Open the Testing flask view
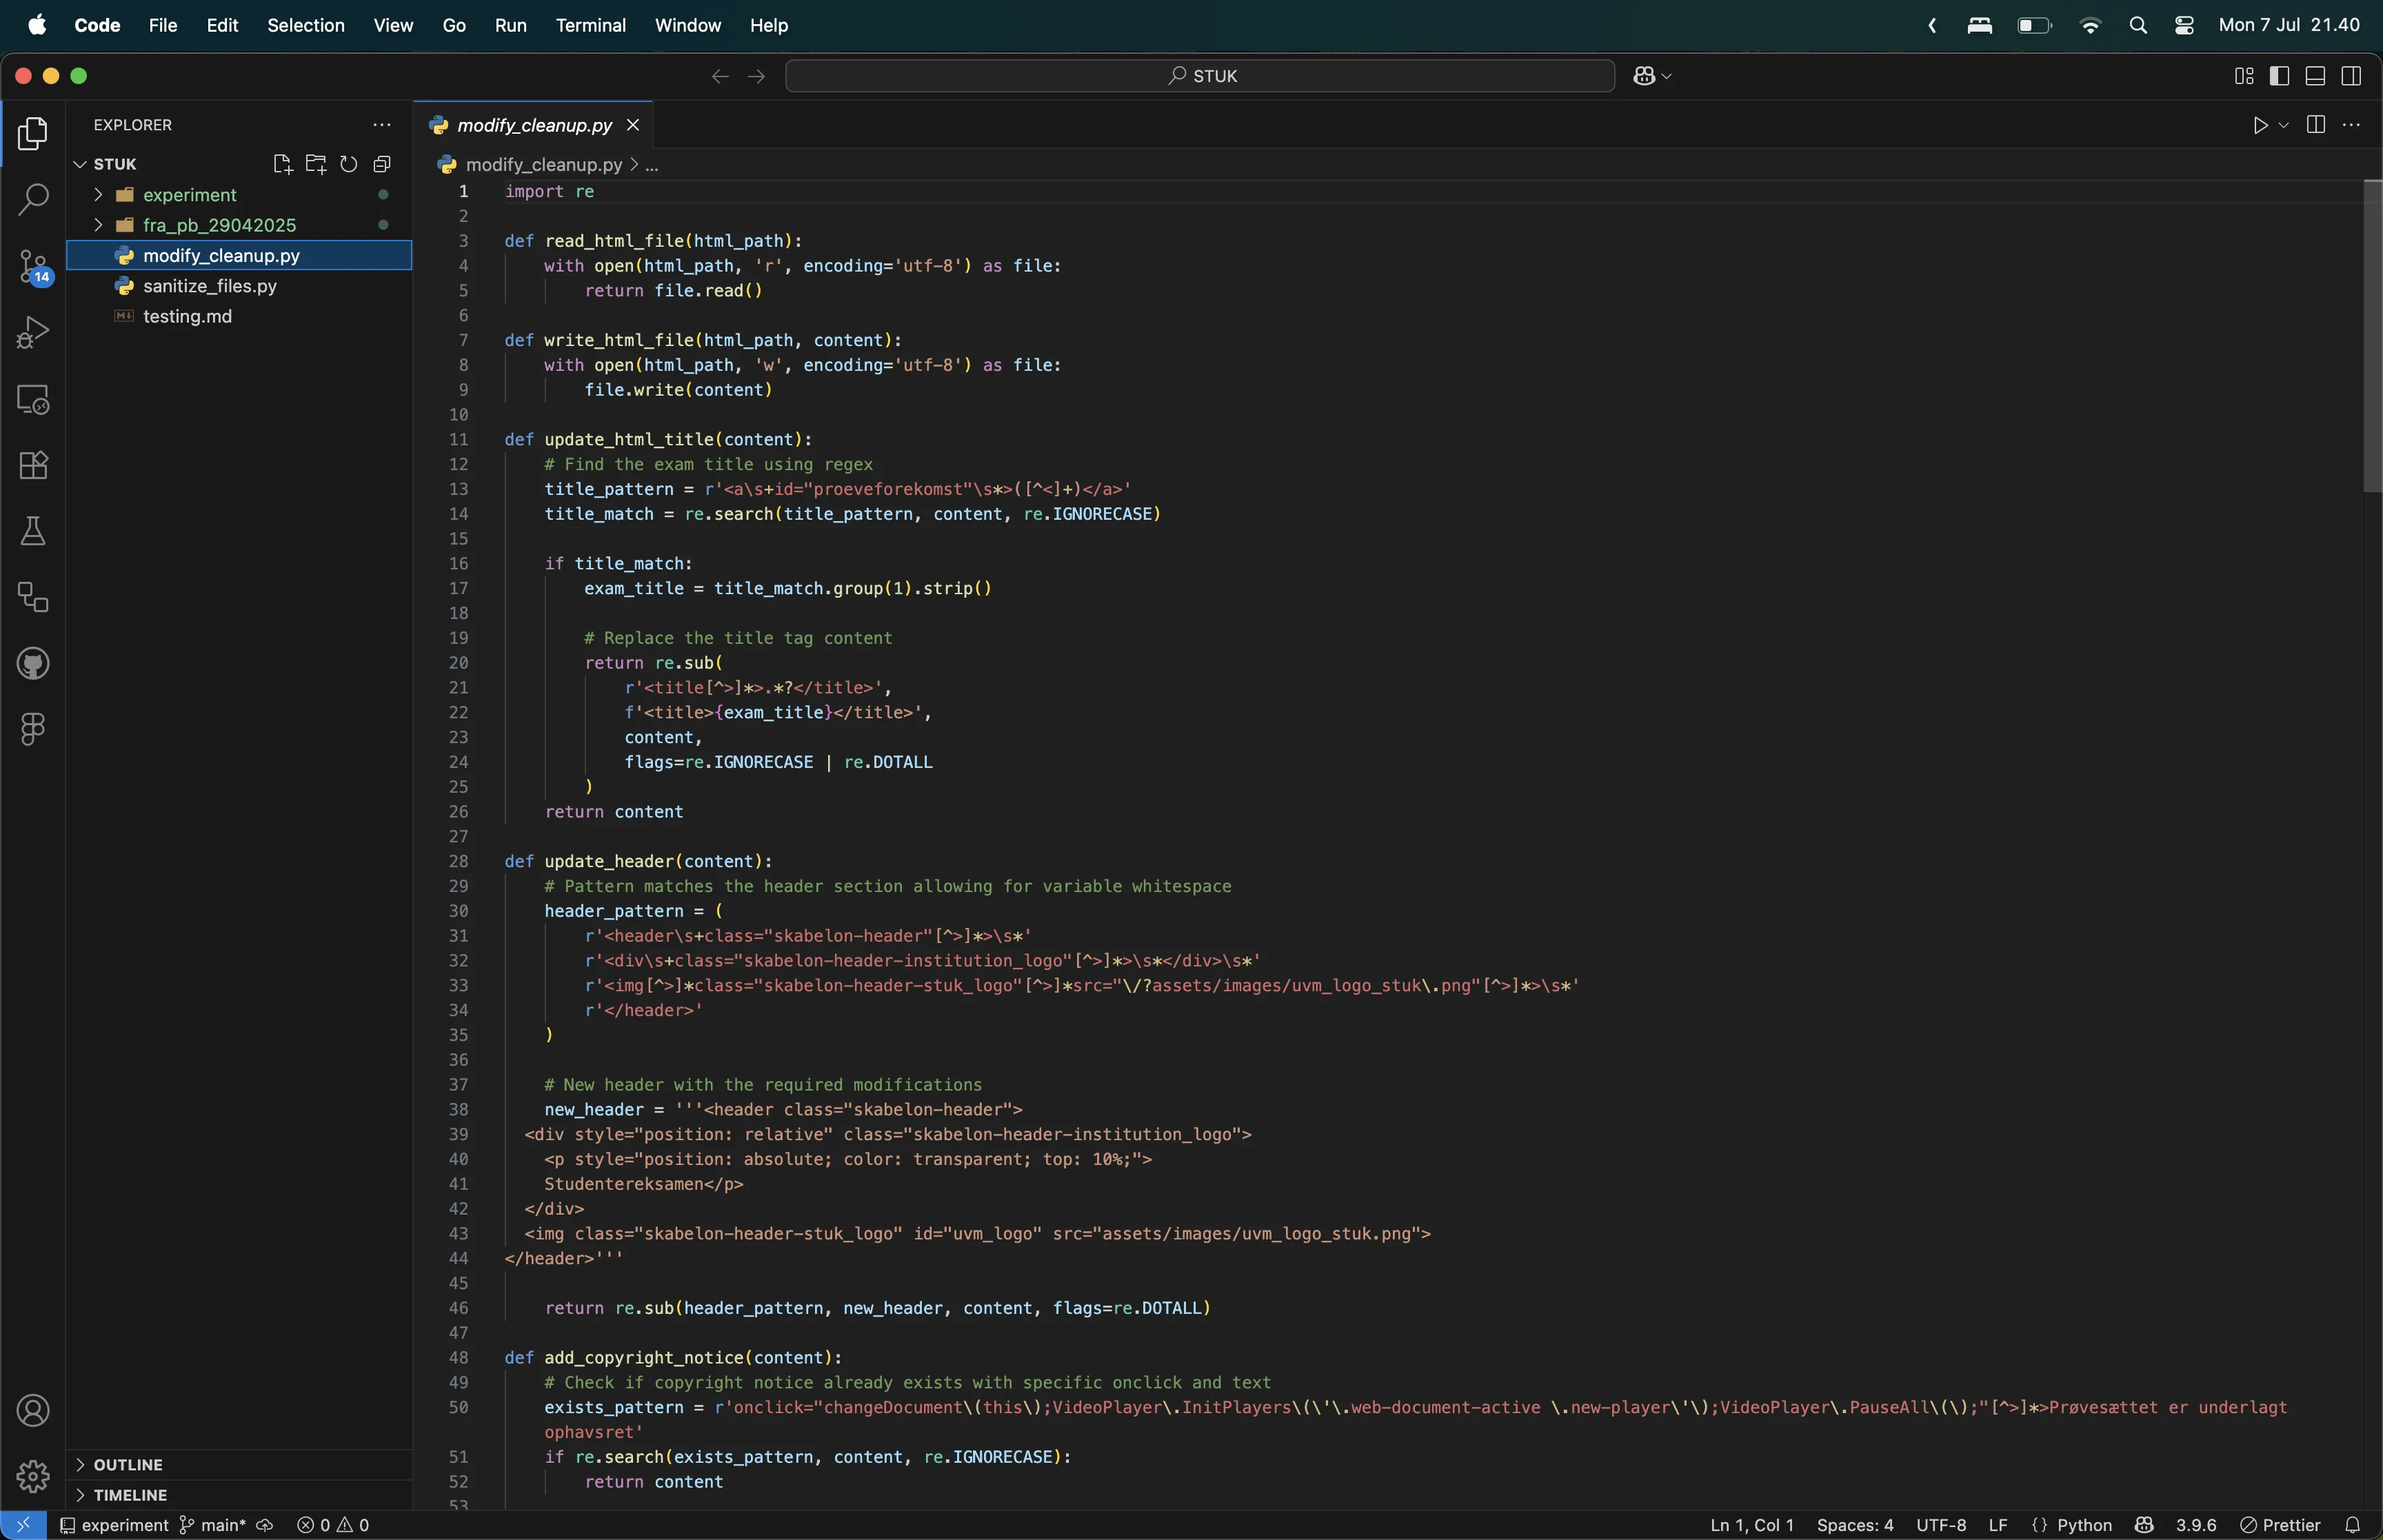 tap(33, 531)
